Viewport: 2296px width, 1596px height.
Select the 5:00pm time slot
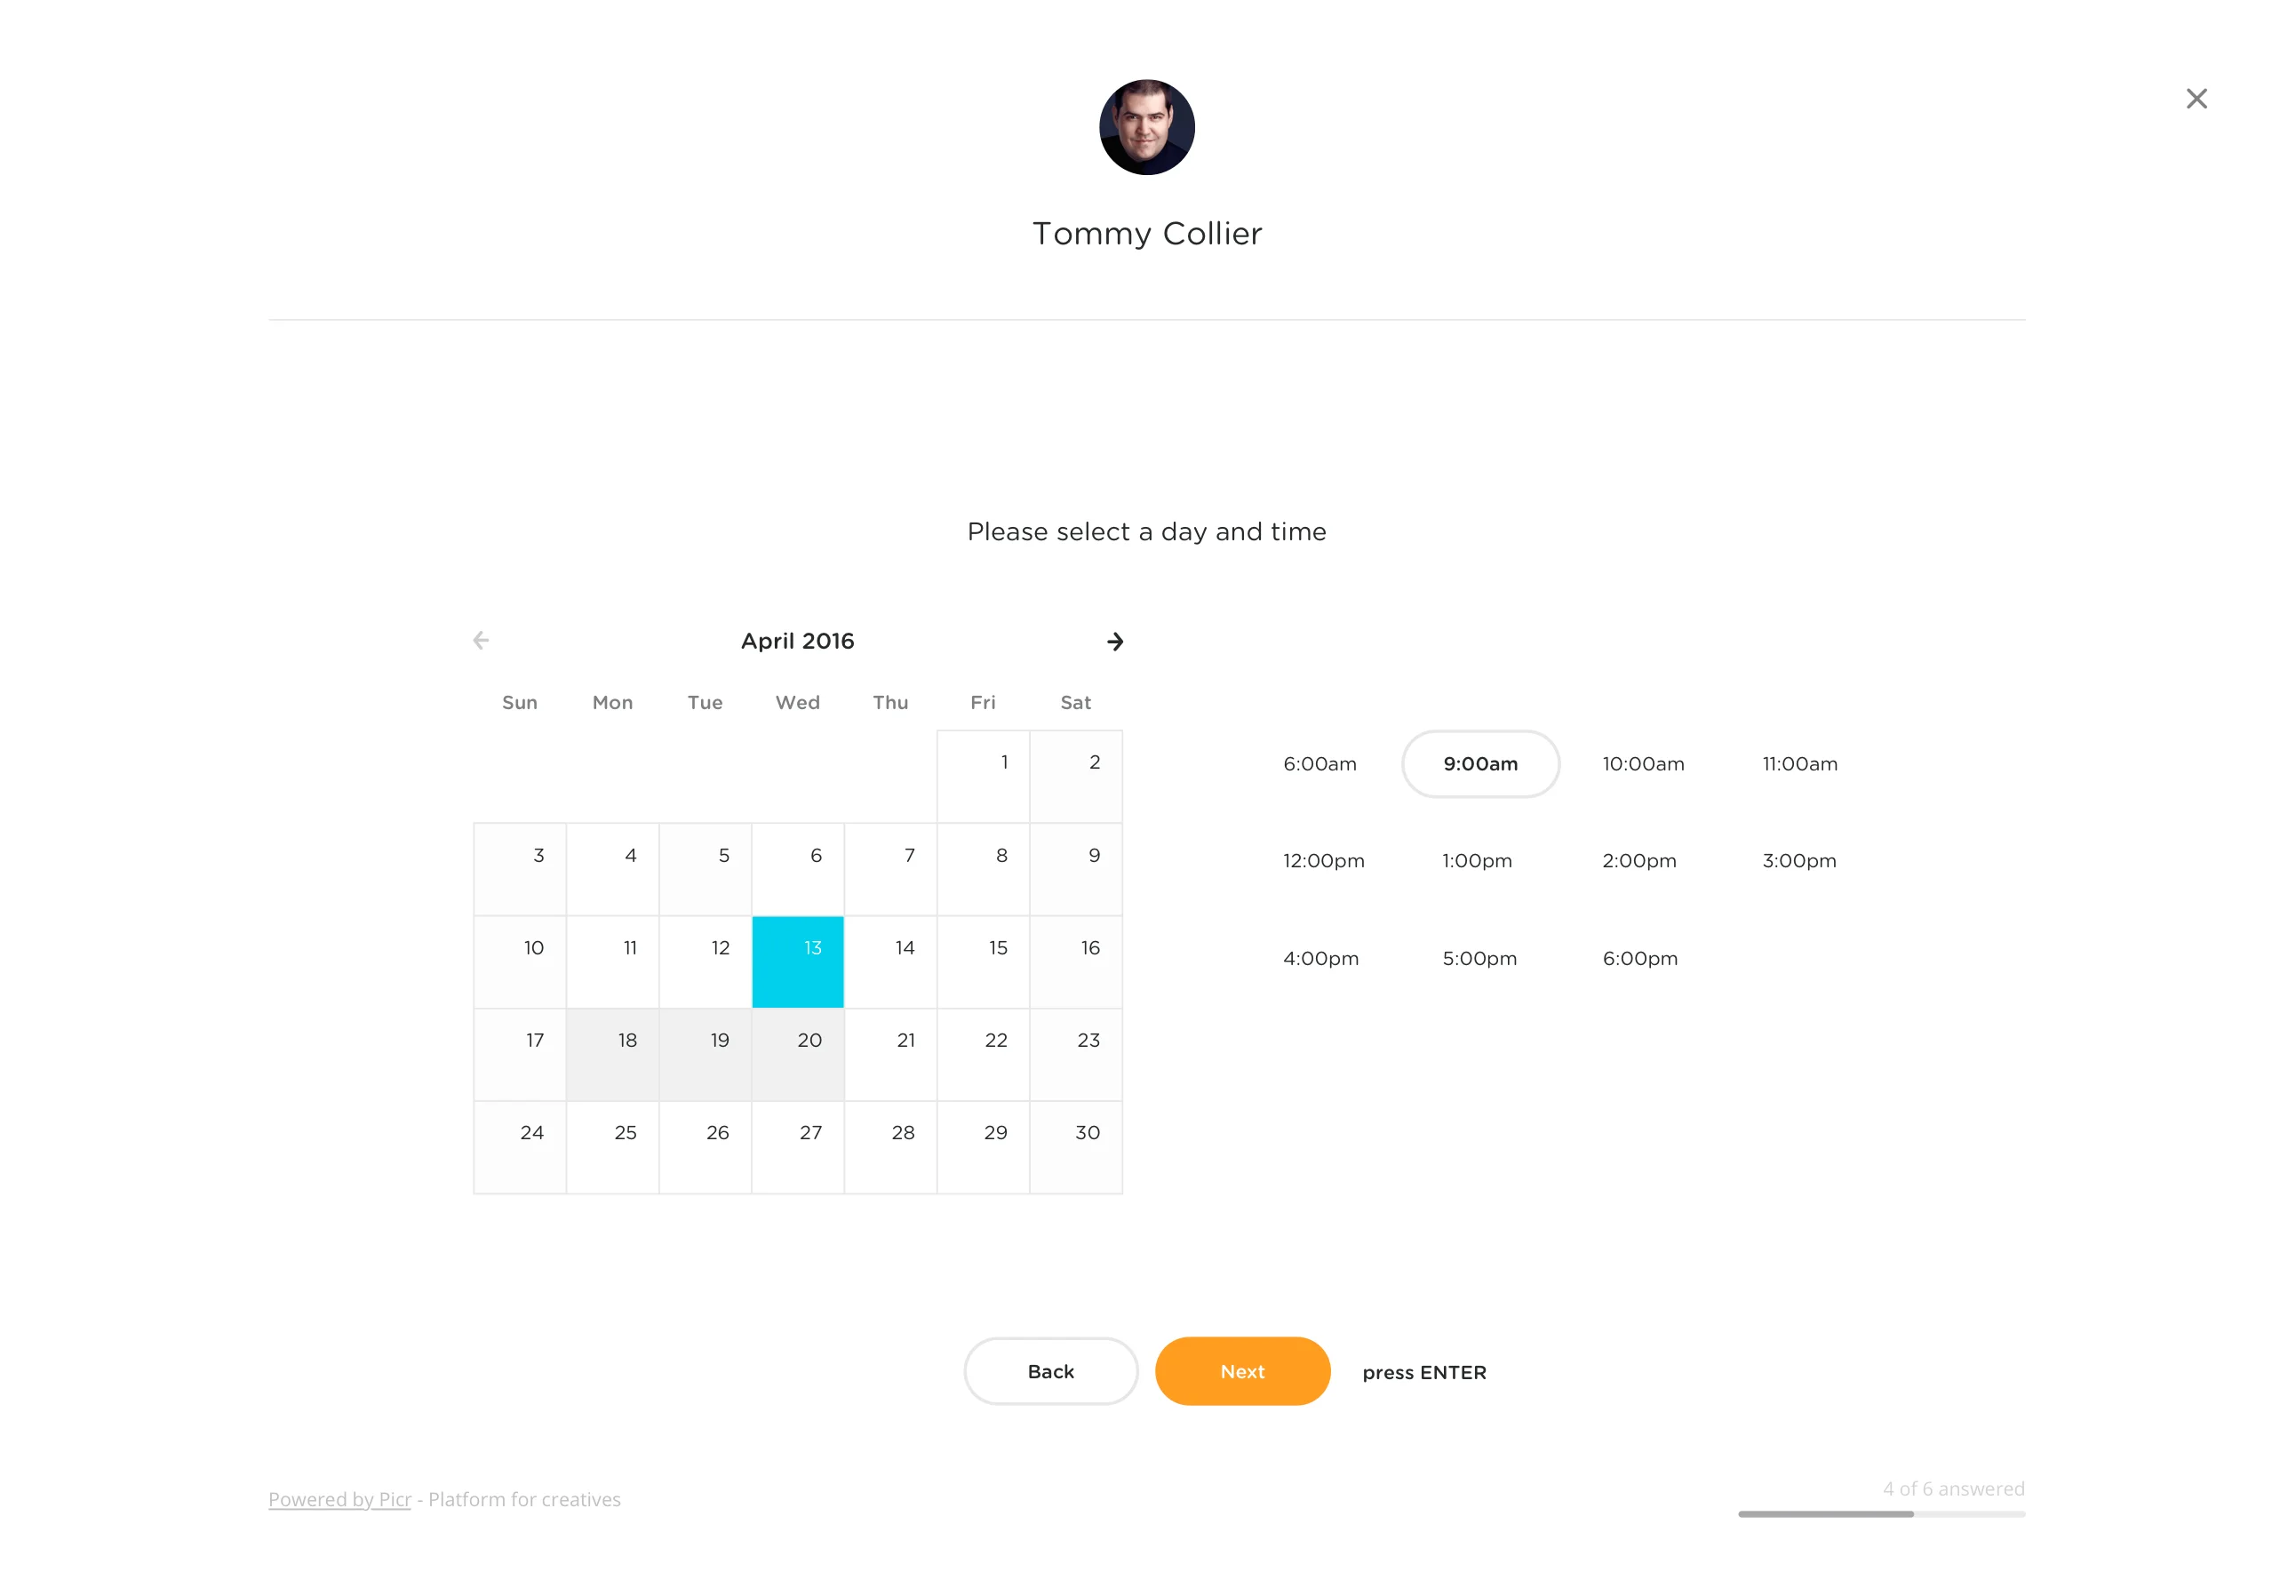point(1479,958)
